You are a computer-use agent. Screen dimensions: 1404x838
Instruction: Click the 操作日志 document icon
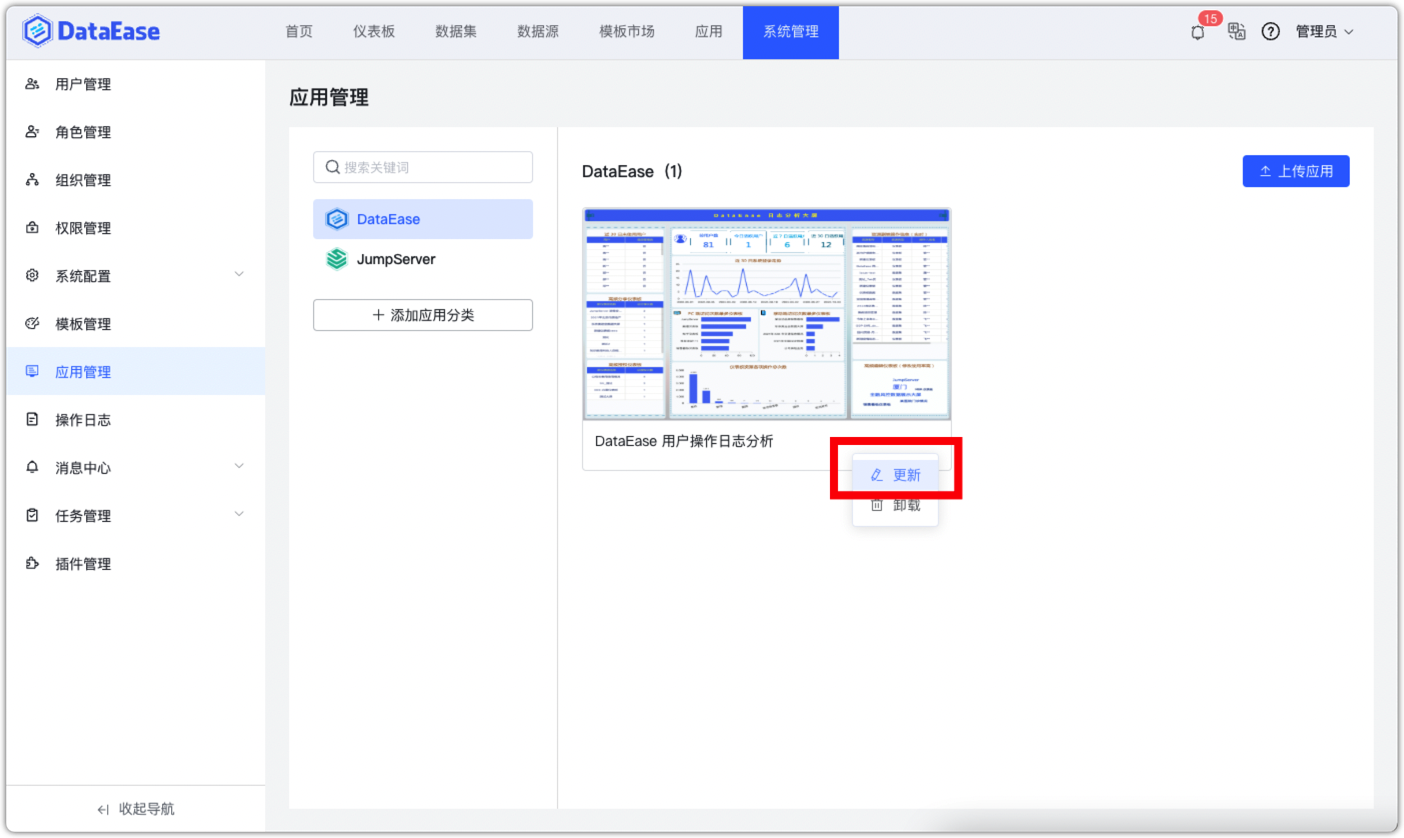click(32, 420)
